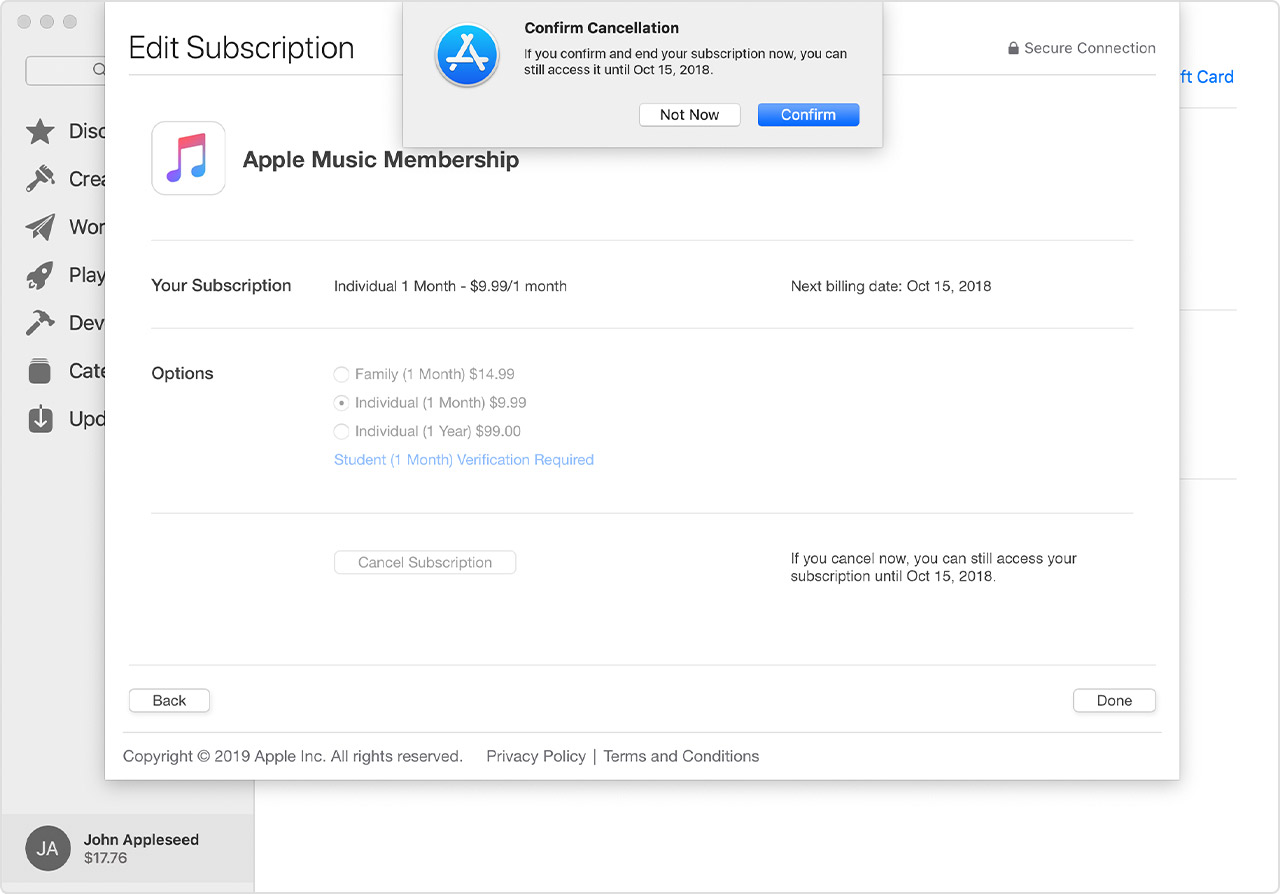Click the Back button
The image size is (1280, 894).
(x=169, y=700)
